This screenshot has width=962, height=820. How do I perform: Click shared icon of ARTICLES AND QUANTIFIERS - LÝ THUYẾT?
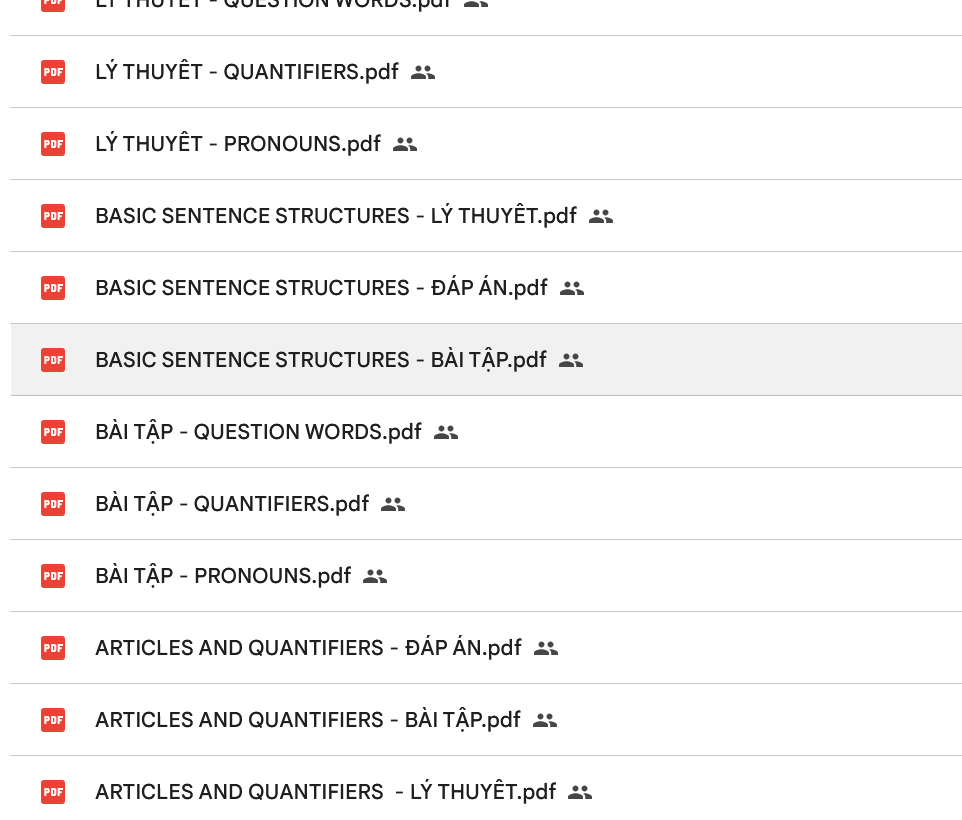(580, 792)
